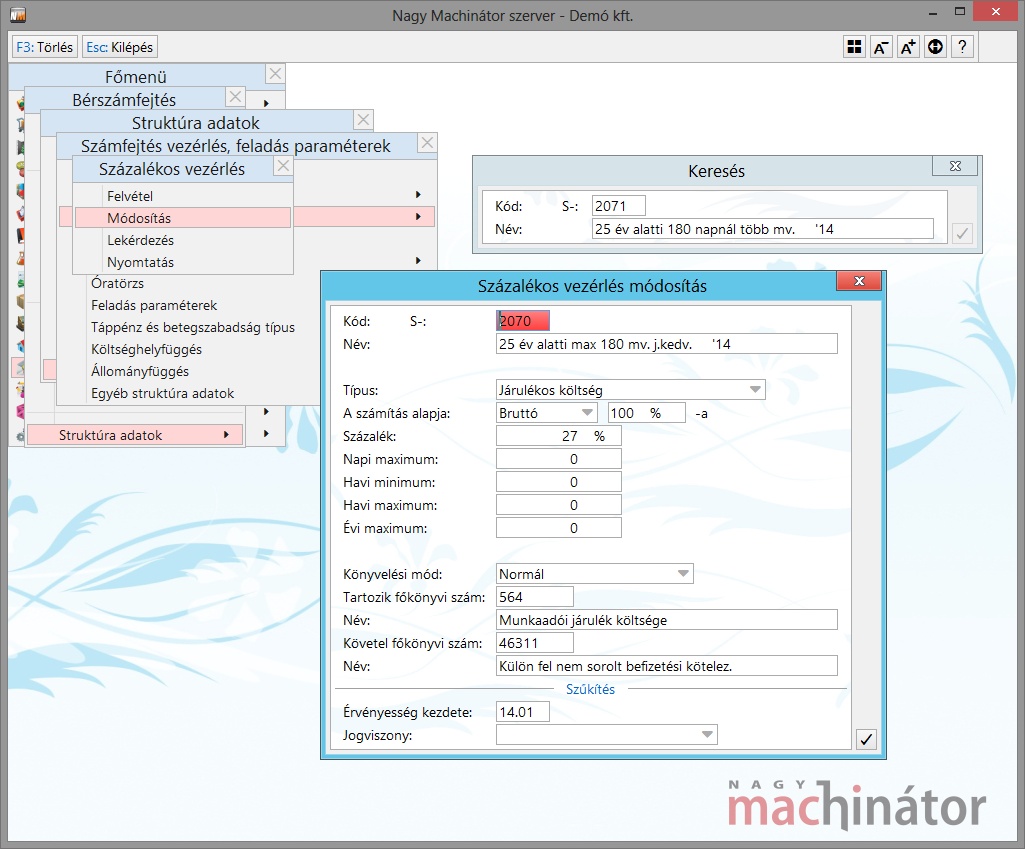
Task: Close the Százalékos vezérlés submenu panel
Action: [283, 166]
